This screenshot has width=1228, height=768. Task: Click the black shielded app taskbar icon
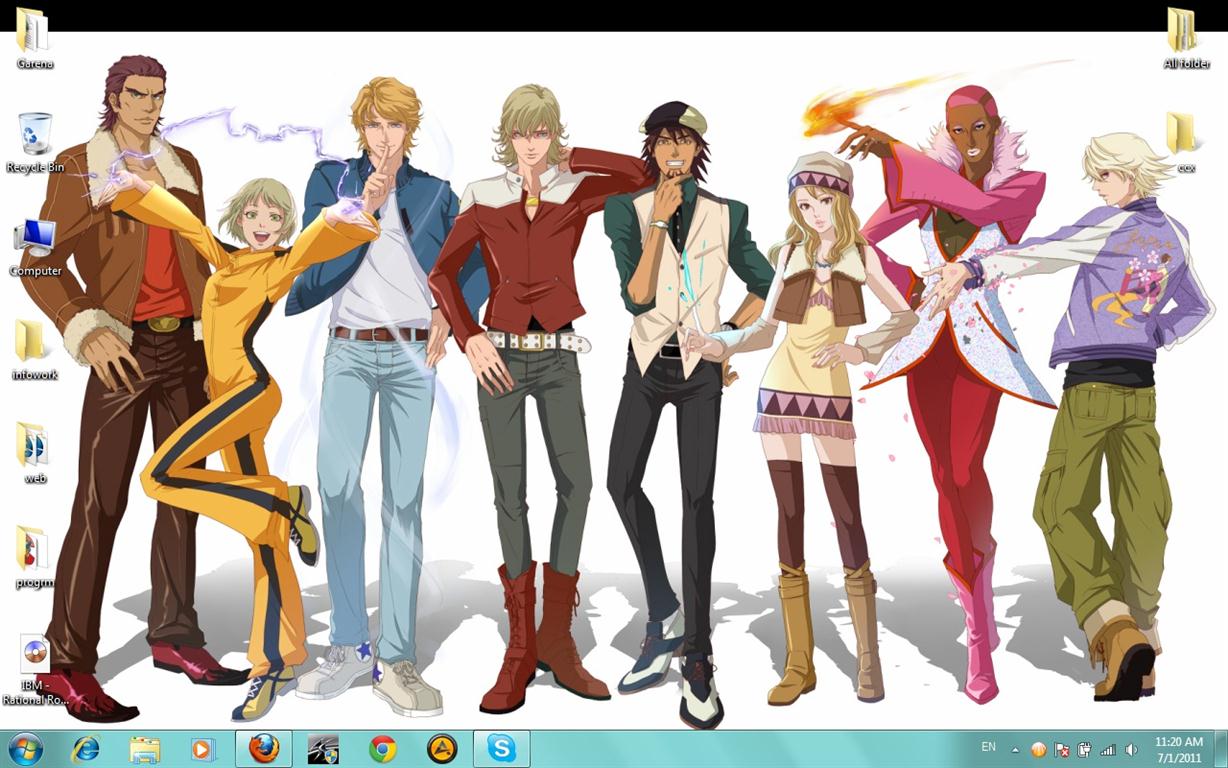pyautogui.click(x=323, y=748)
